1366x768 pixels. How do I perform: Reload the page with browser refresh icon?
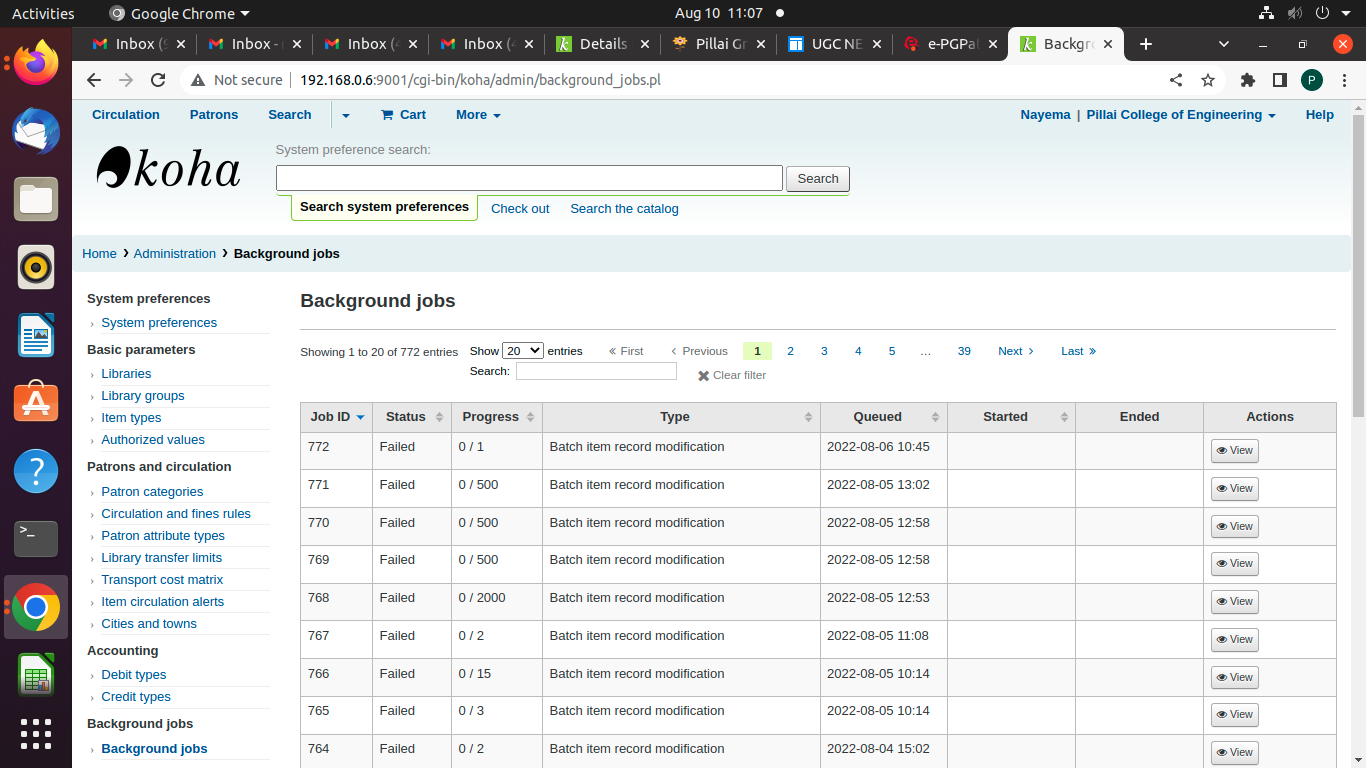pyautogui.click(x=158, y=80)
